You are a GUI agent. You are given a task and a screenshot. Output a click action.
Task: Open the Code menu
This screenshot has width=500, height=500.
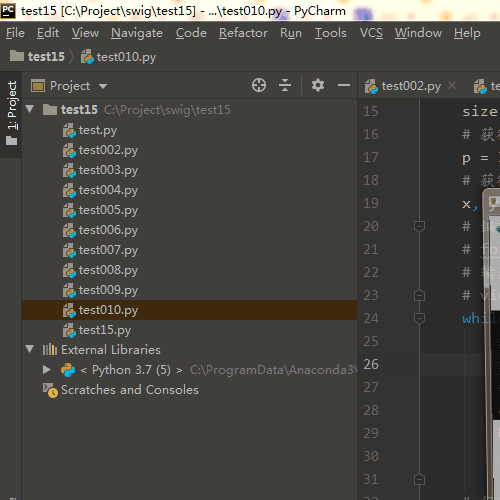pos(191,33)
